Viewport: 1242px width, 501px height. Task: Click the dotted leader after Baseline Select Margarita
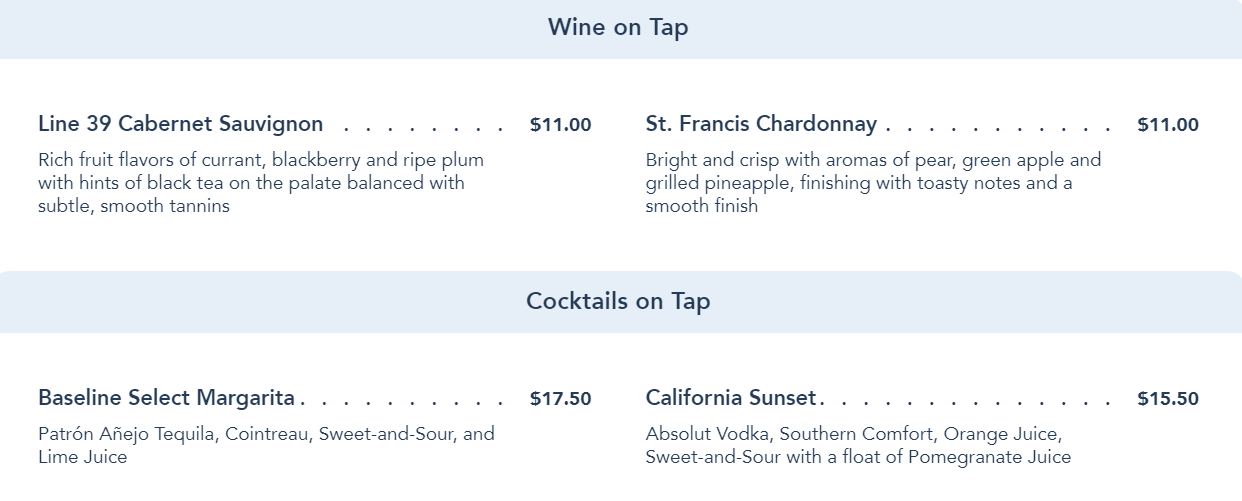tap(404, 402)
